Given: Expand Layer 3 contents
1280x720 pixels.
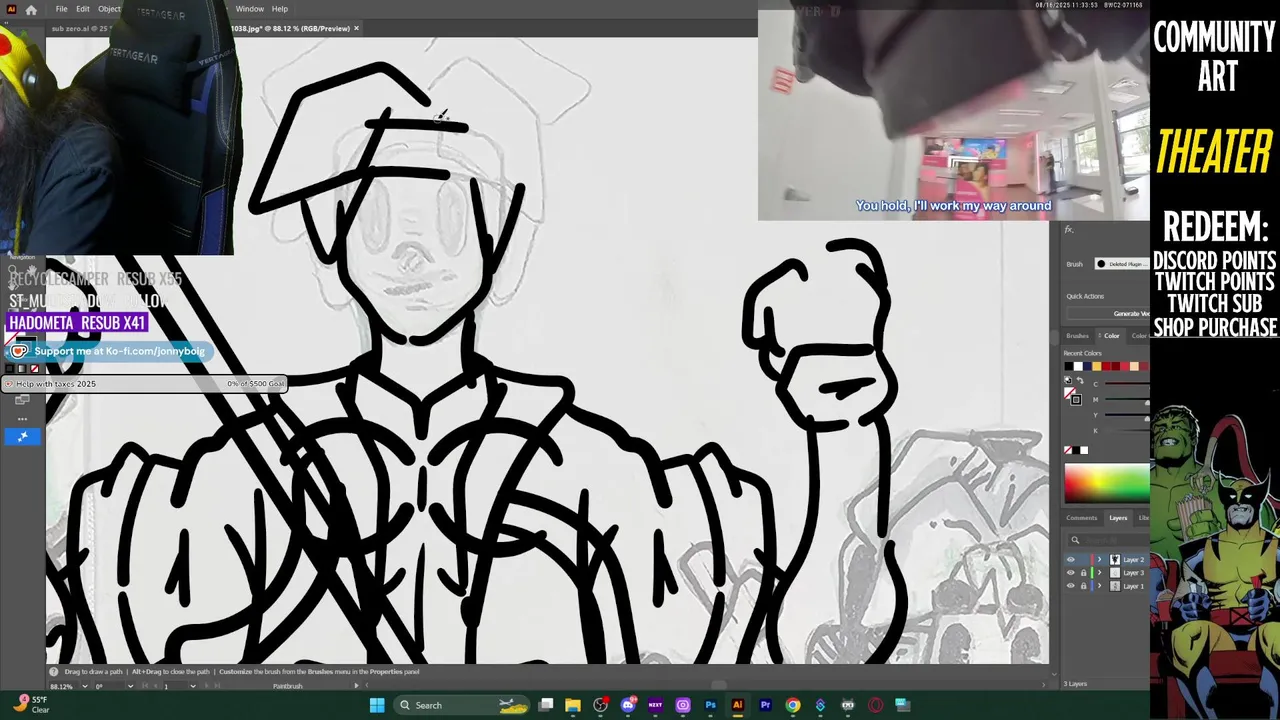Looking at the screenshot, I should (x=1099, y=573).
